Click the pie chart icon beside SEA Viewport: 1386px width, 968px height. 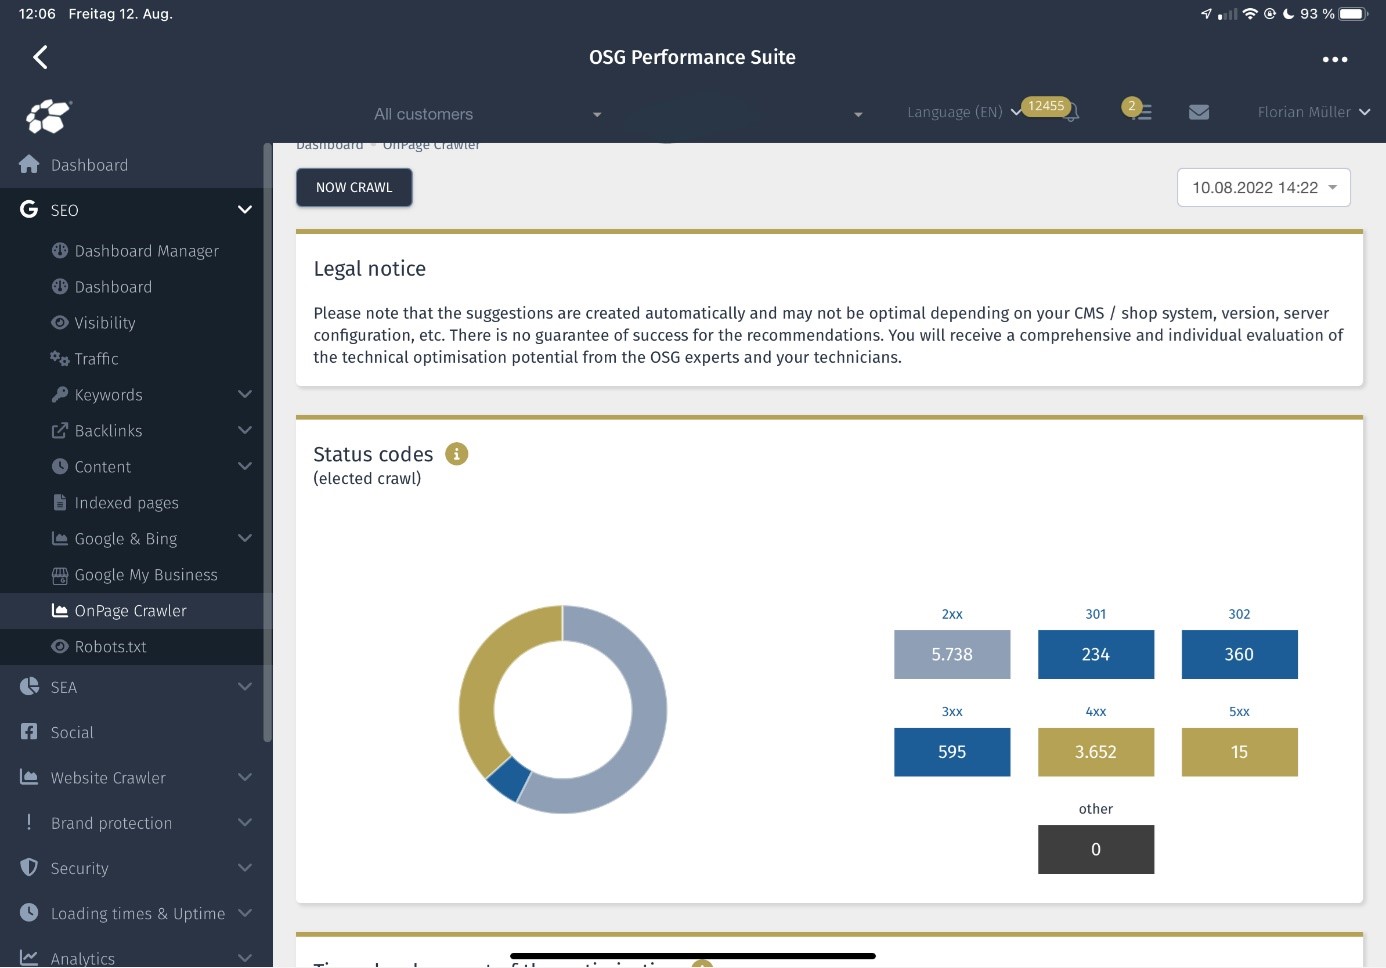29,686
